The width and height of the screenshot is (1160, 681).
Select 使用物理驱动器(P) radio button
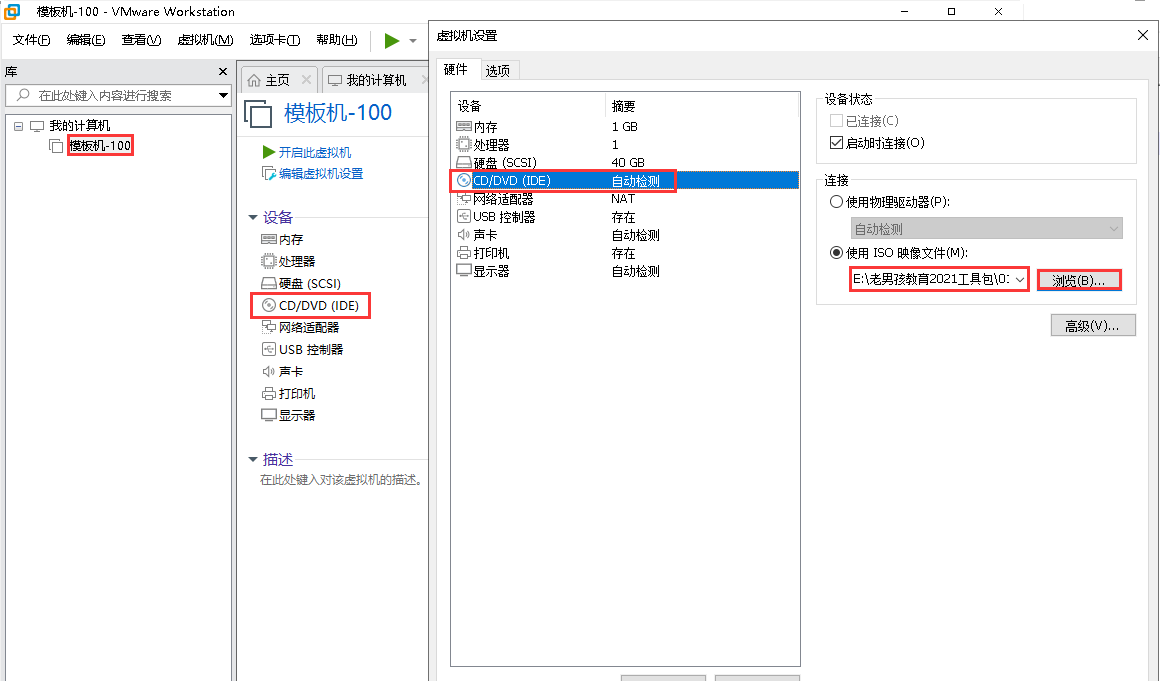click(x=837, y=202)
